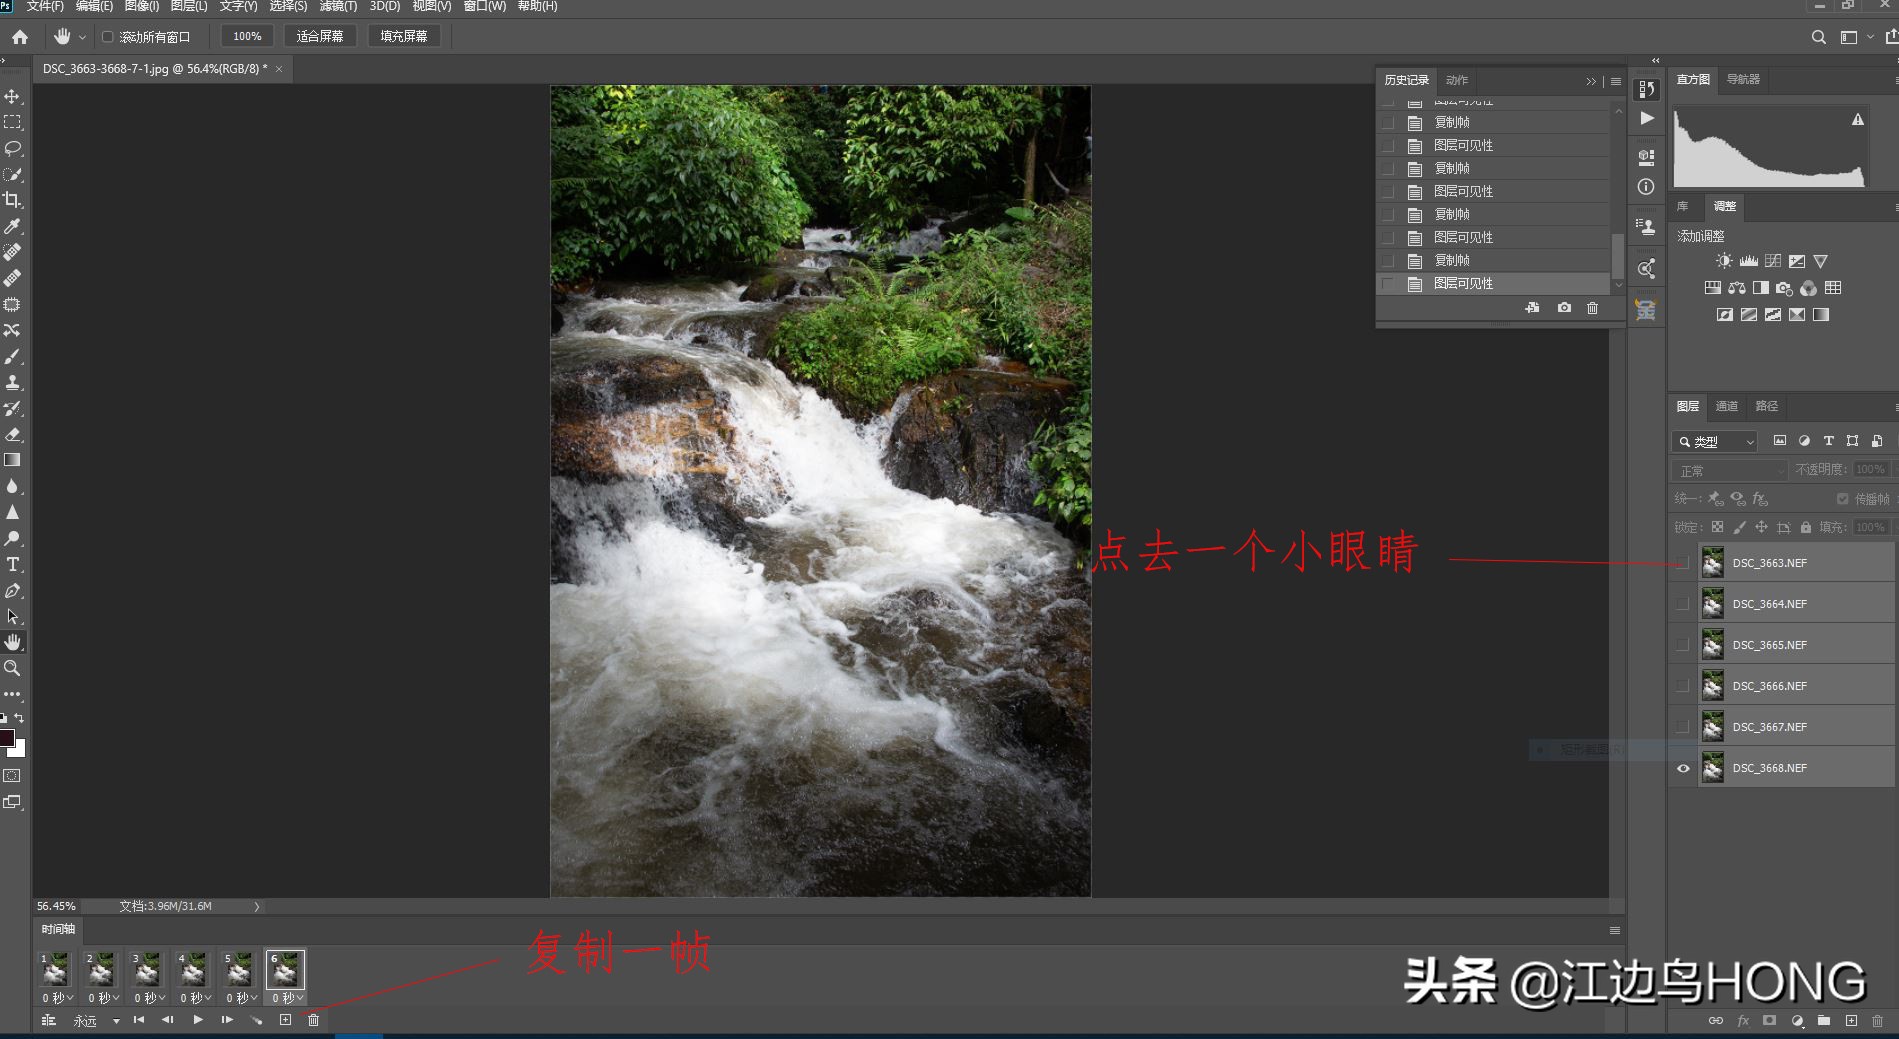Enable the scroll all windows checkbox
Image resolution: width=1899 pixels, height=1039 pixels.
(x=108, y=36)
